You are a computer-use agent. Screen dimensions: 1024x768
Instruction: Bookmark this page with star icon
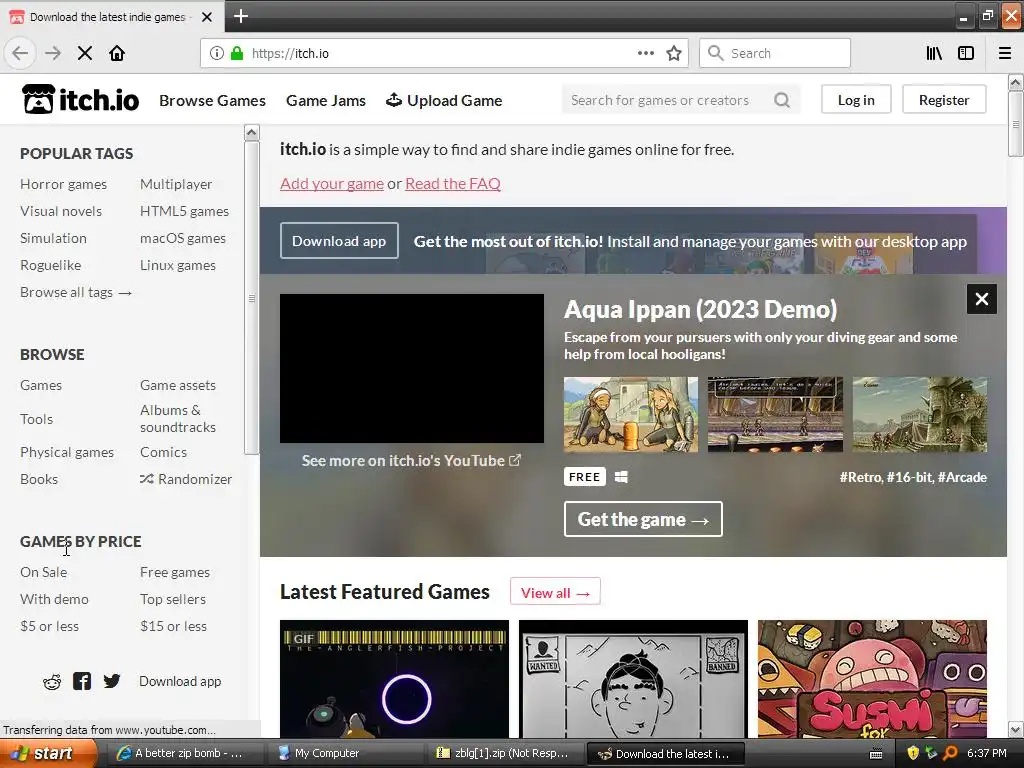pos(674,53)
